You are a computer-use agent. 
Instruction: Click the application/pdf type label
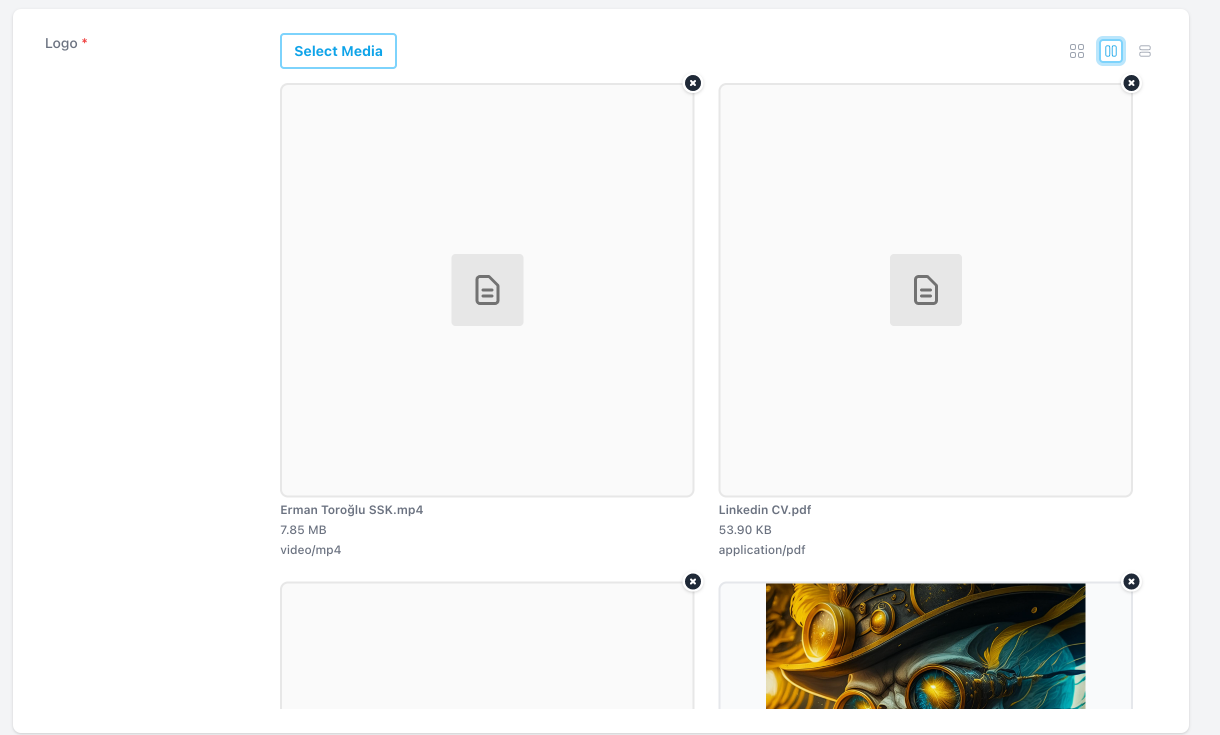(x=762, y=550)
